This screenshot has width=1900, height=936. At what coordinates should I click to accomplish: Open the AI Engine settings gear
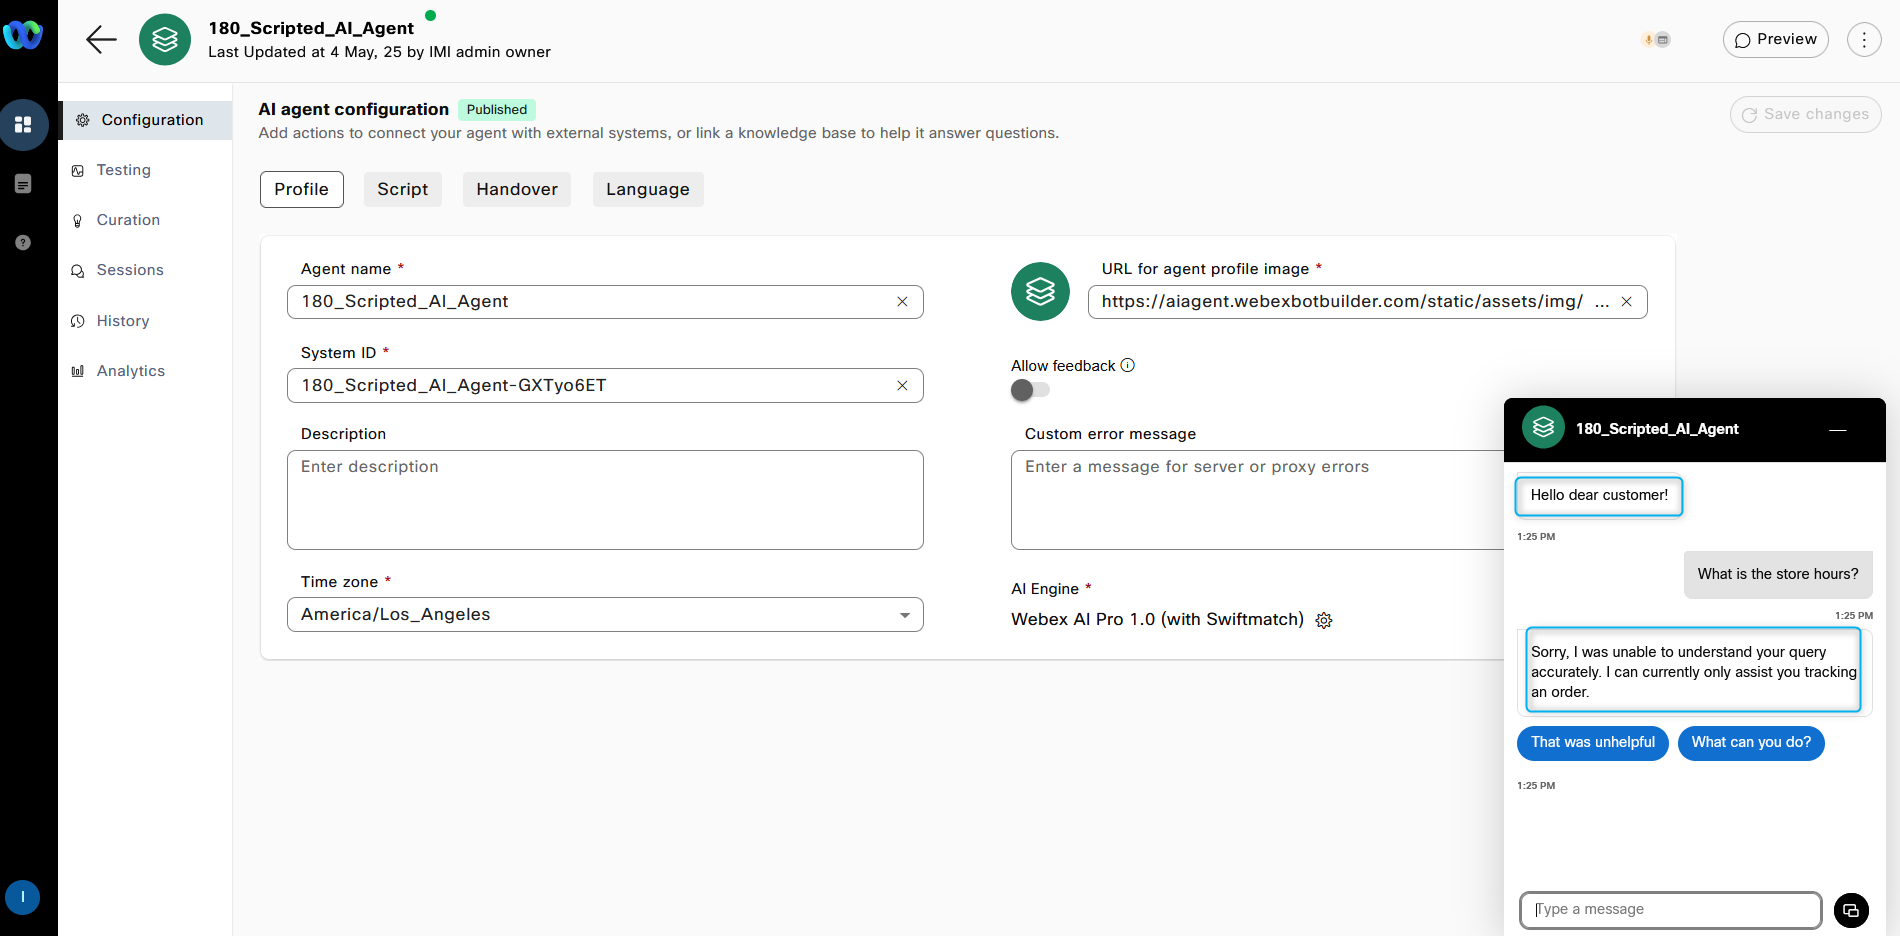tap(1324, 620)
